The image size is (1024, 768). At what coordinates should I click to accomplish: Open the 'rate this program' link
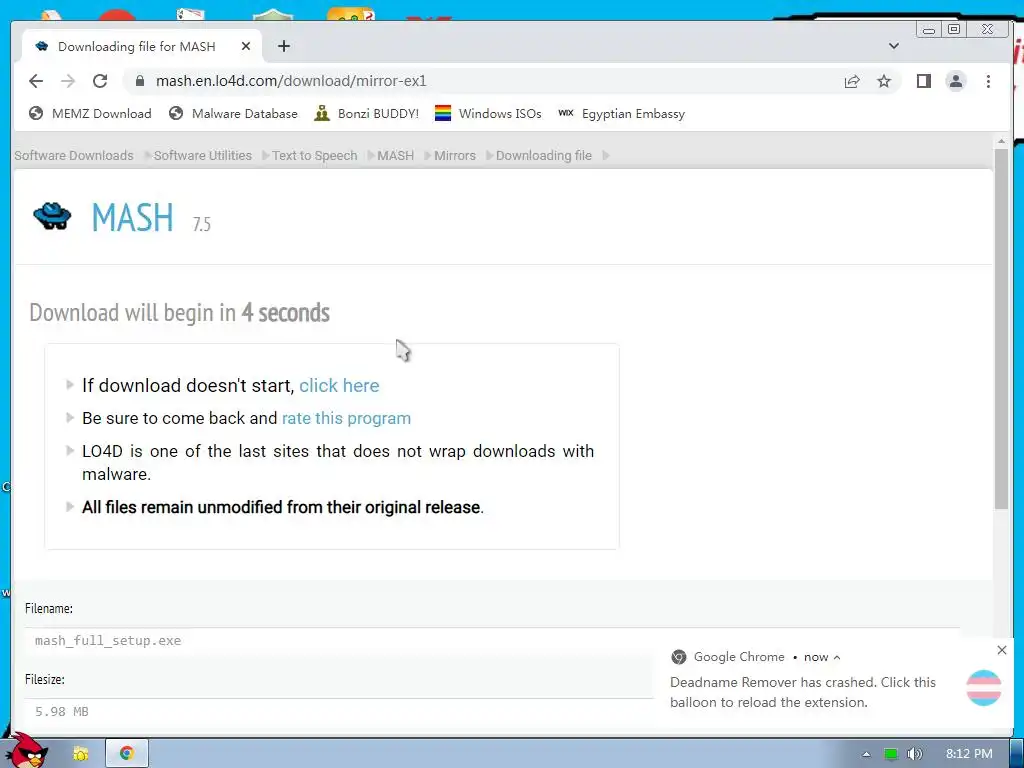click(x=346, y=418)
